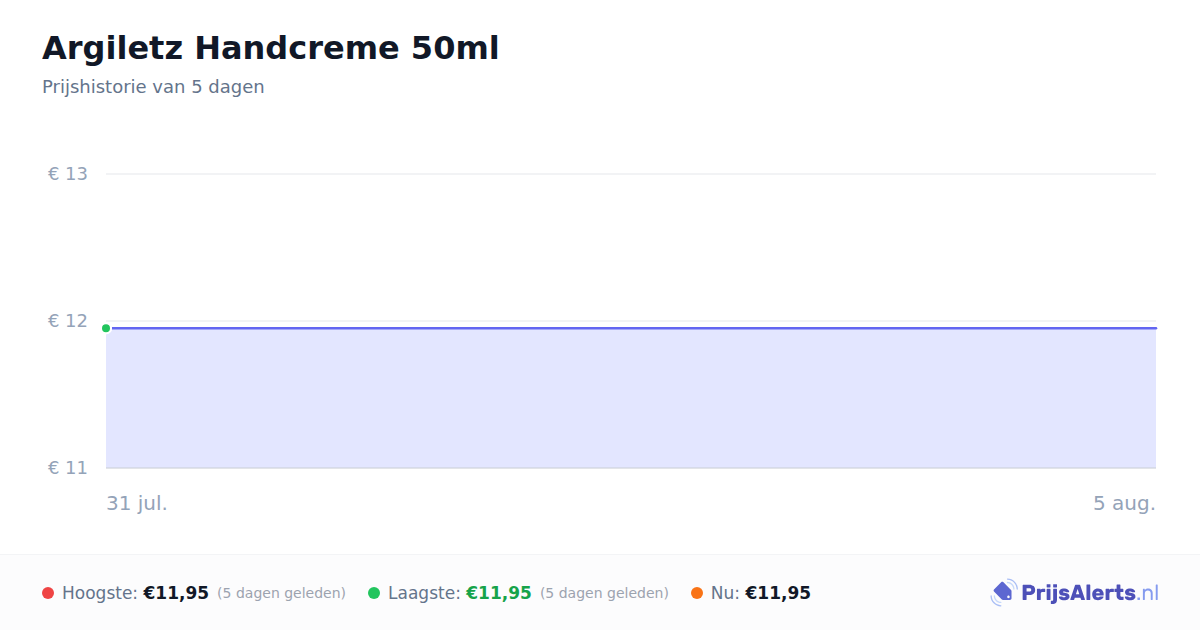Click the Hoogste €11,95 price value
This screenshot has width=1200, height=630.
176,593
